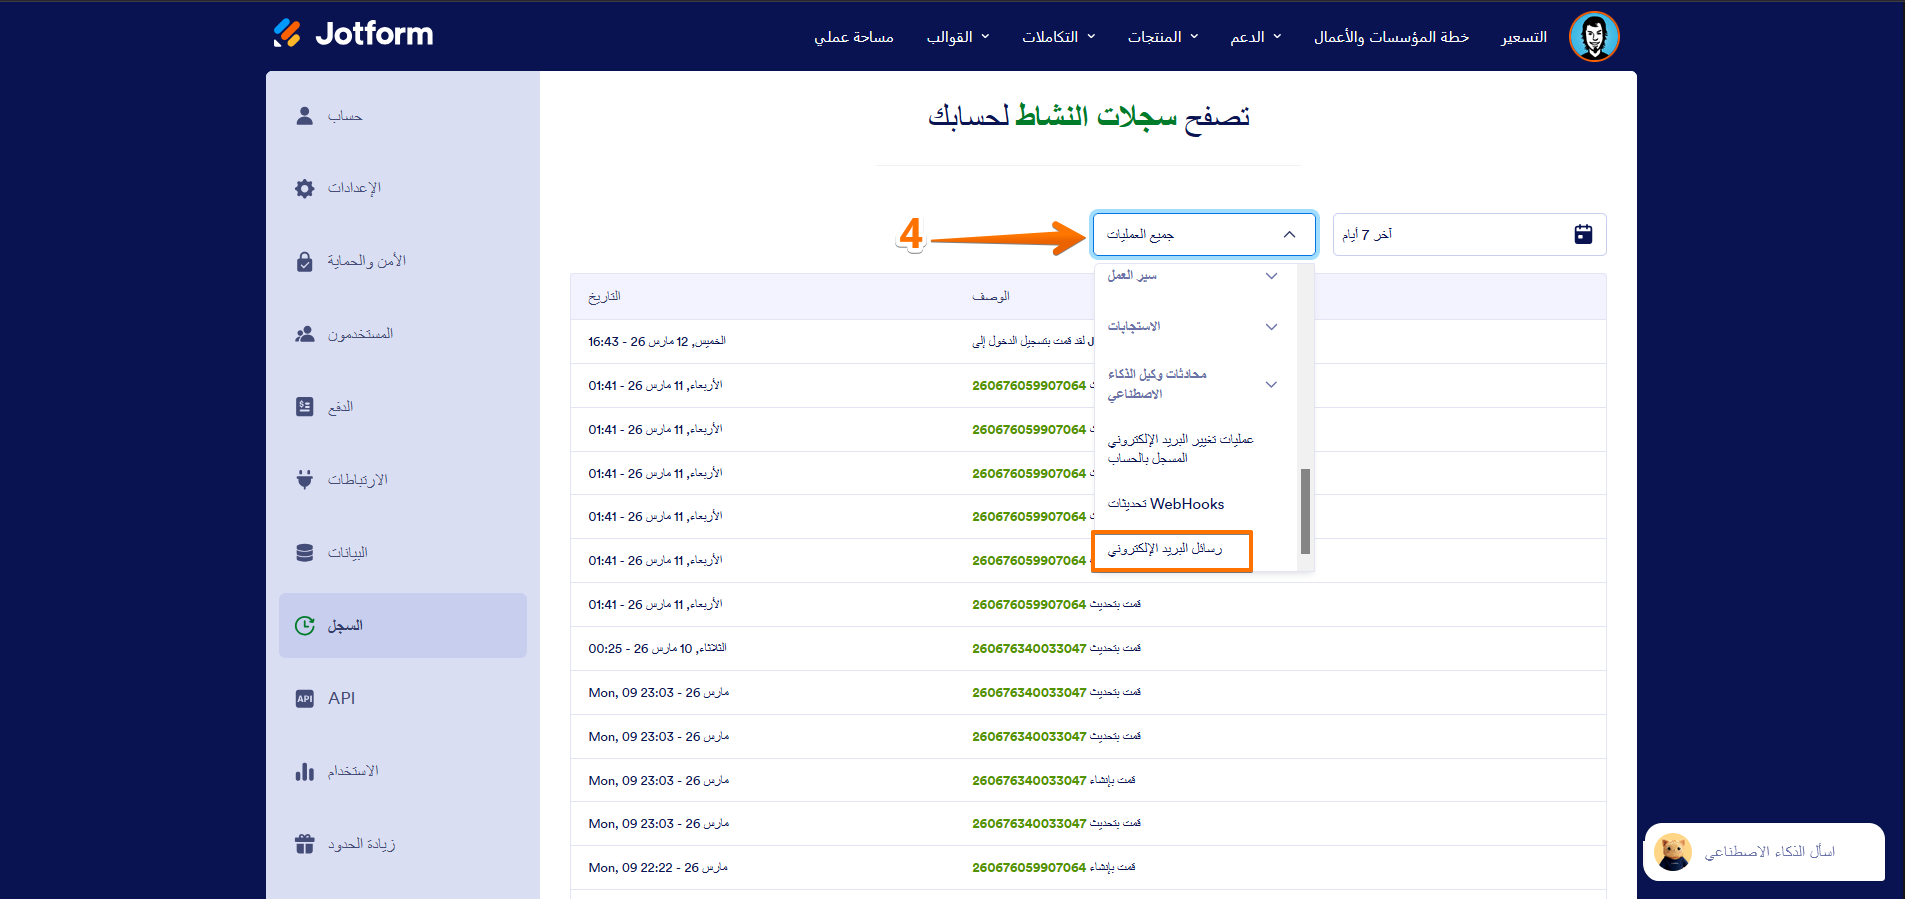Open the آخر 7 أيام date range field
The height and width of the screenshot is (899, 1905).
(x=1469, y=234)
